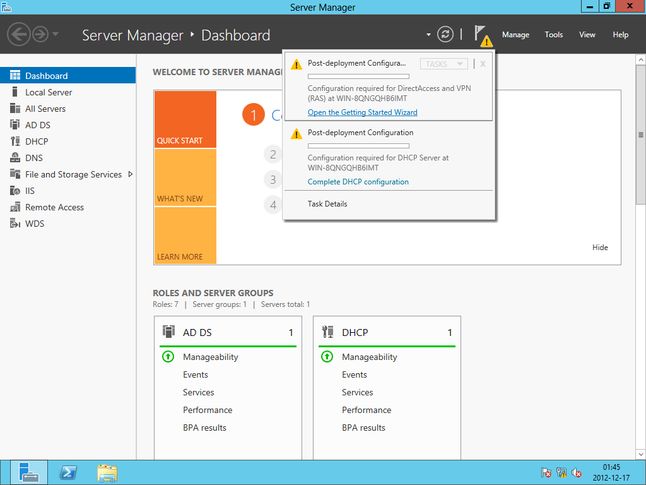Click the All Servers sidebar icon
Screen dimensions: 646x485
point(15,108)
